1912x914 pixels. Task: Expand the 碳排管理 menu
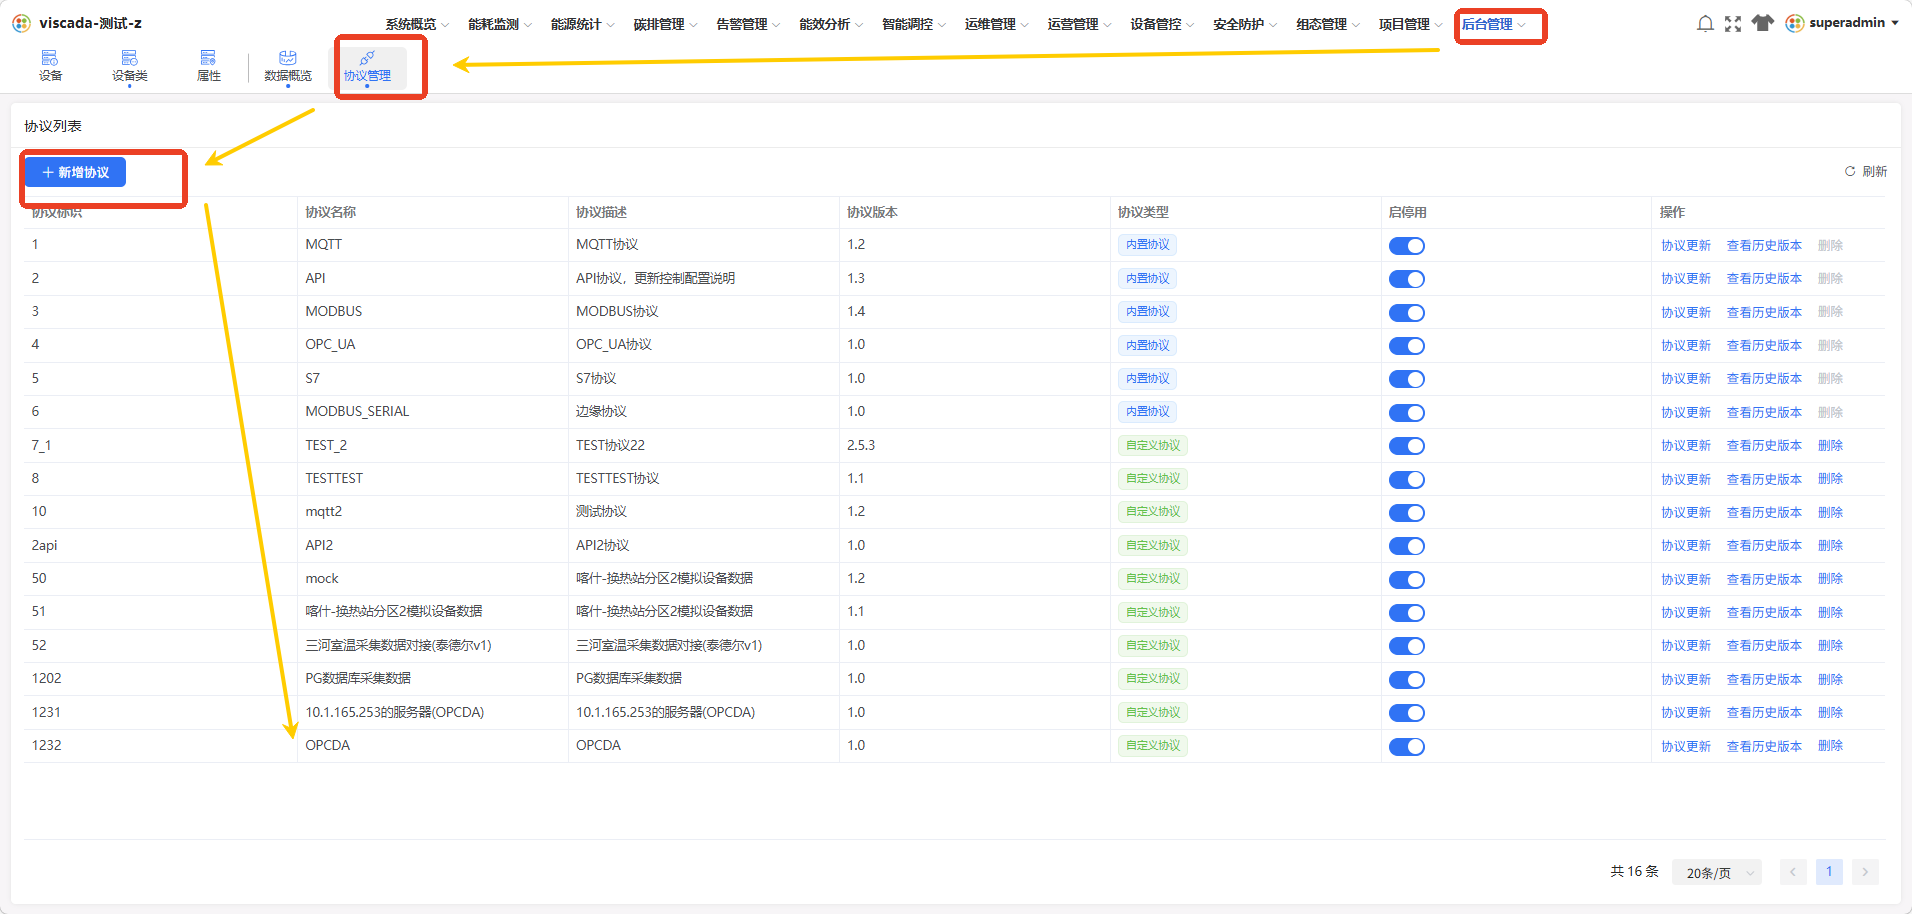click(665, 24)
